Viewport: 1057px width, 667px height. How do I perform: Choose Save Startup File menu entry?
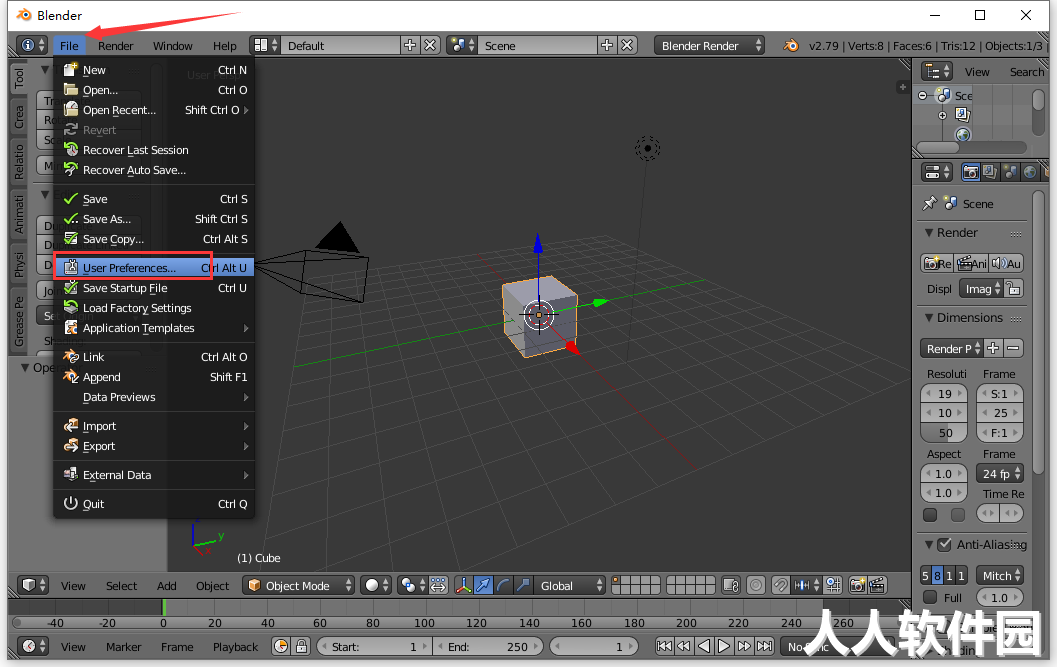coord(154,288)
